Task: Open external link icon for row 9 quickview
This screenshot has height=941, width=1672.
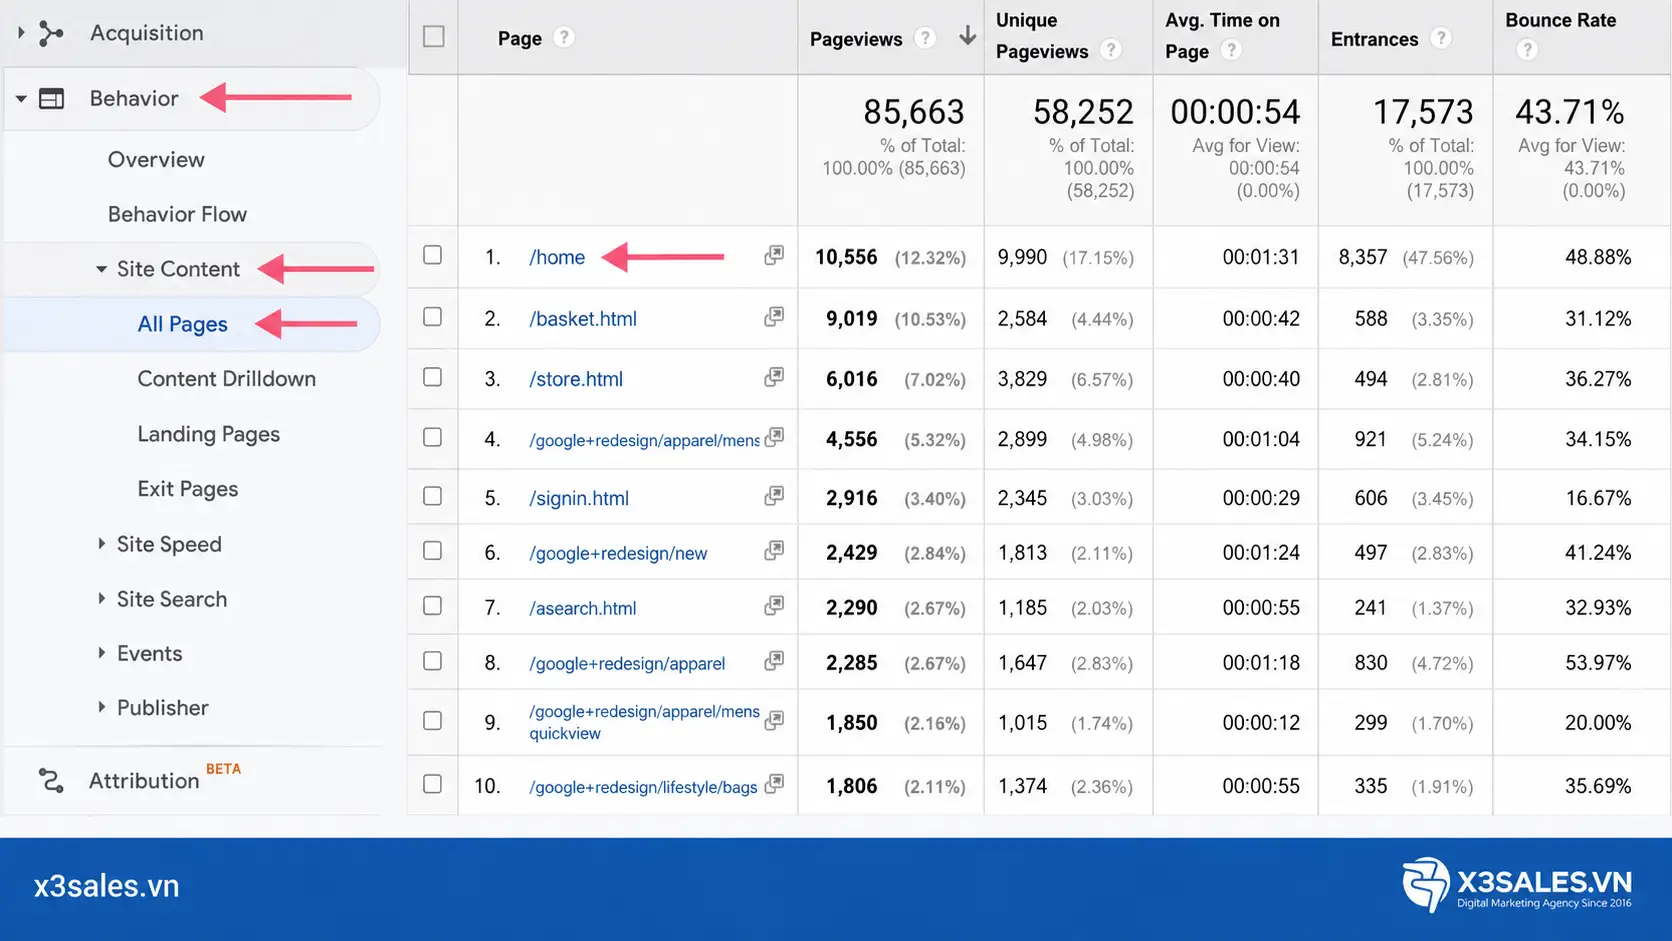Action: 774,721
